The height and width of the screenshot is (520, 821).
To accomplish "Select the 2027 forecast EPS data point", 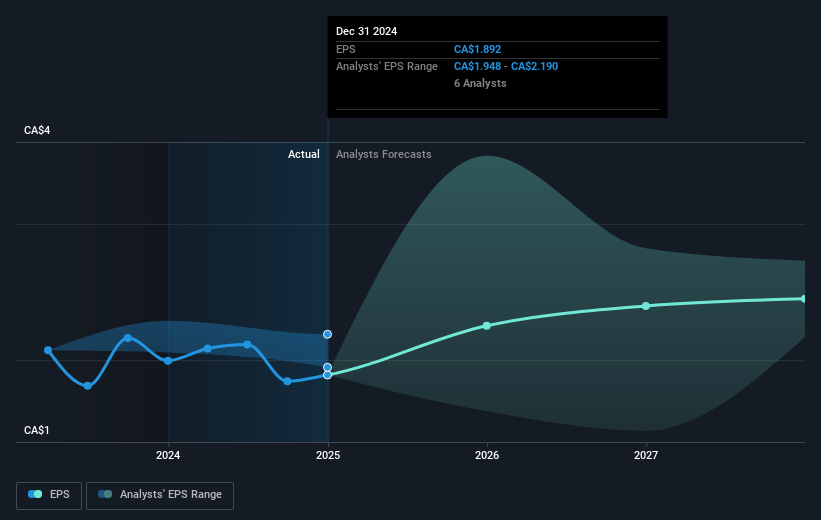I will [646, 306].
